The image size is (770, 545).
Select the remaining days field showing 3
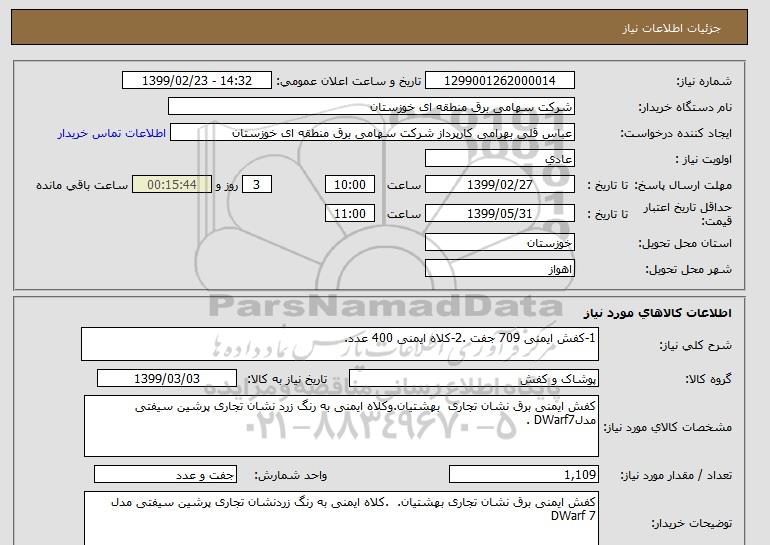pyautogui.click(x=258, y=185)
